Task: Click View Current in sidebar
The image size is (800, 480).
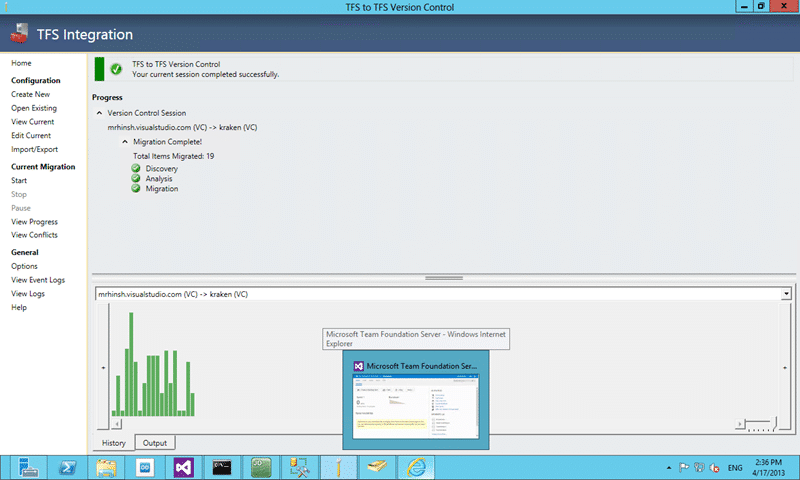Action: (x=33, y=121)
